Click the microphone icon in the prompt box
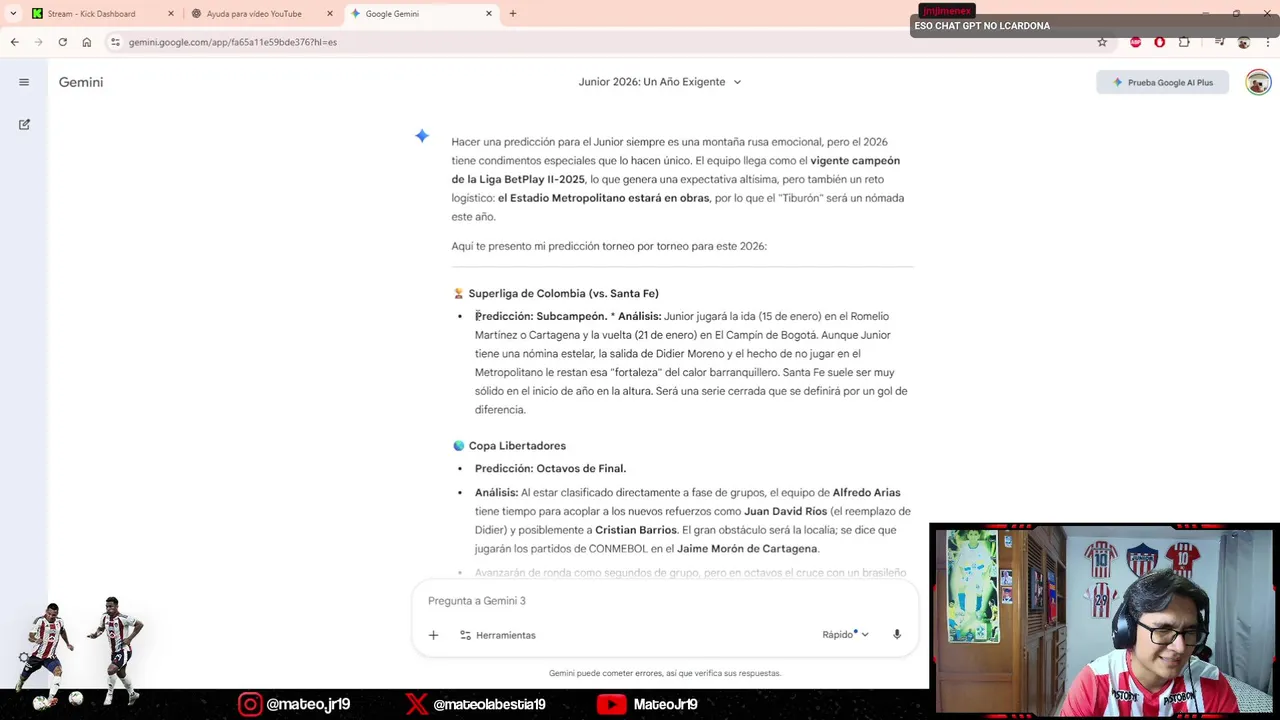 (x=897, y=634)
